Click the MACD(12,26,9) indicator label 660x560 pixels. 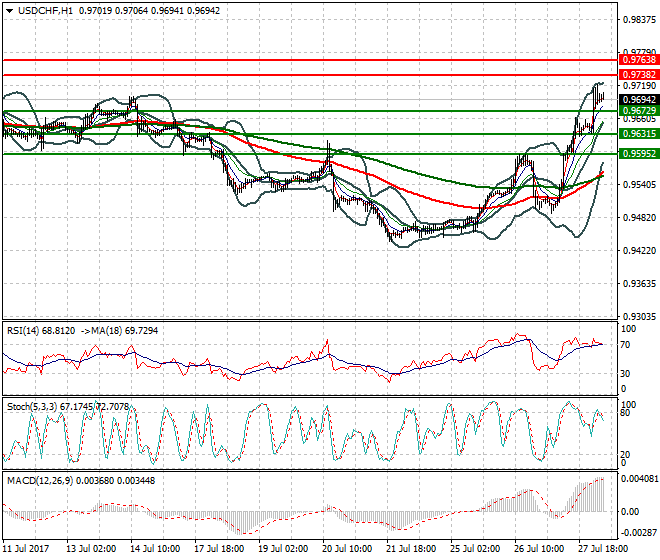81,481
